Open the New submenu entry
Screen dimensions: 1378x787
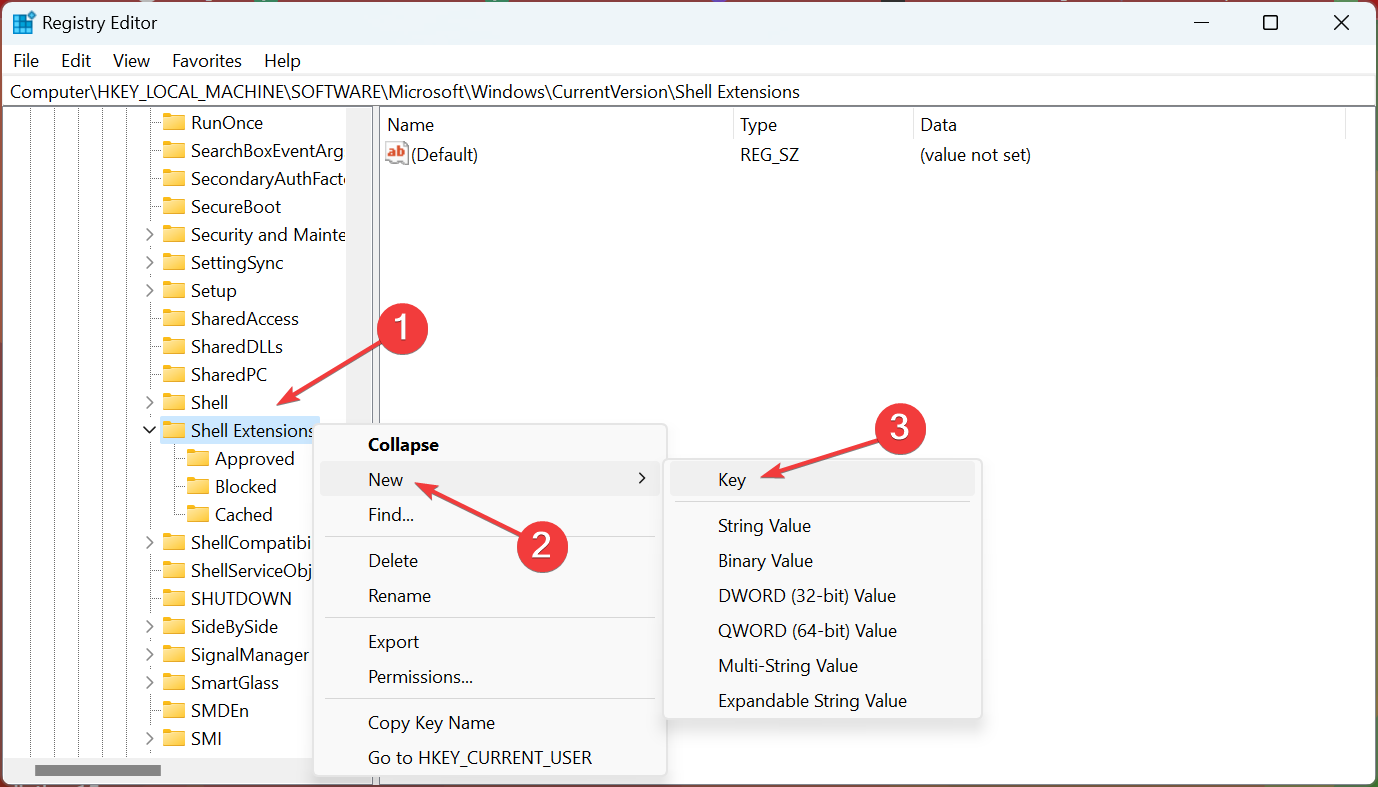[x=490, y=479]
